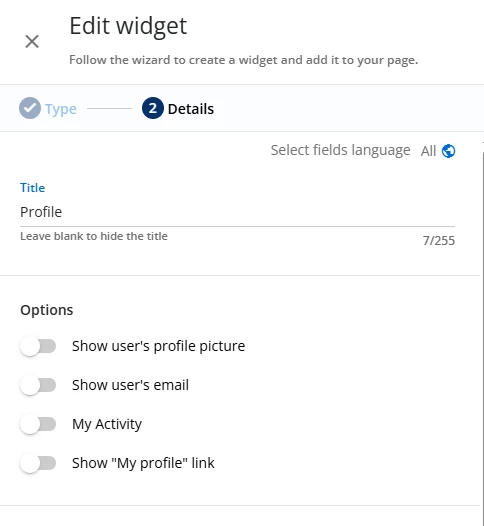Image resolution: width=484 pixels, height=526 pixels.
Task: Click the 7/255 character counter
Action: (439, 241)
